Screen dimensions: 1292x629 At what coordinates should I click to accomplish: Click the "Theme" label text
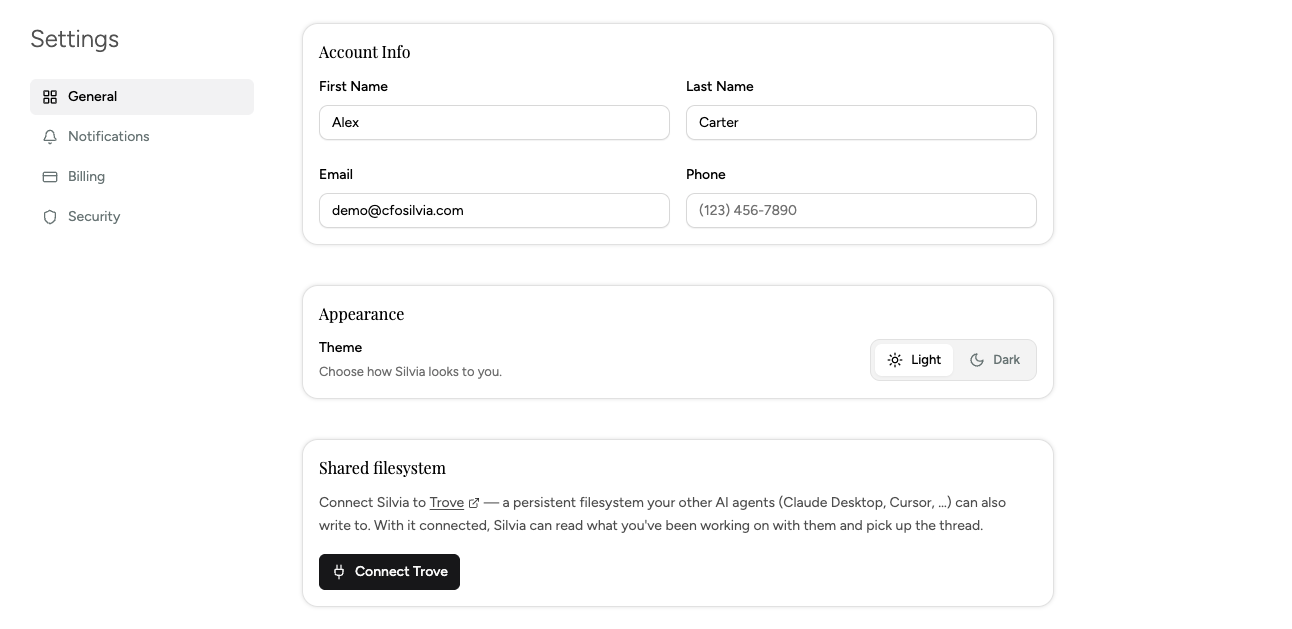[341, 347]
